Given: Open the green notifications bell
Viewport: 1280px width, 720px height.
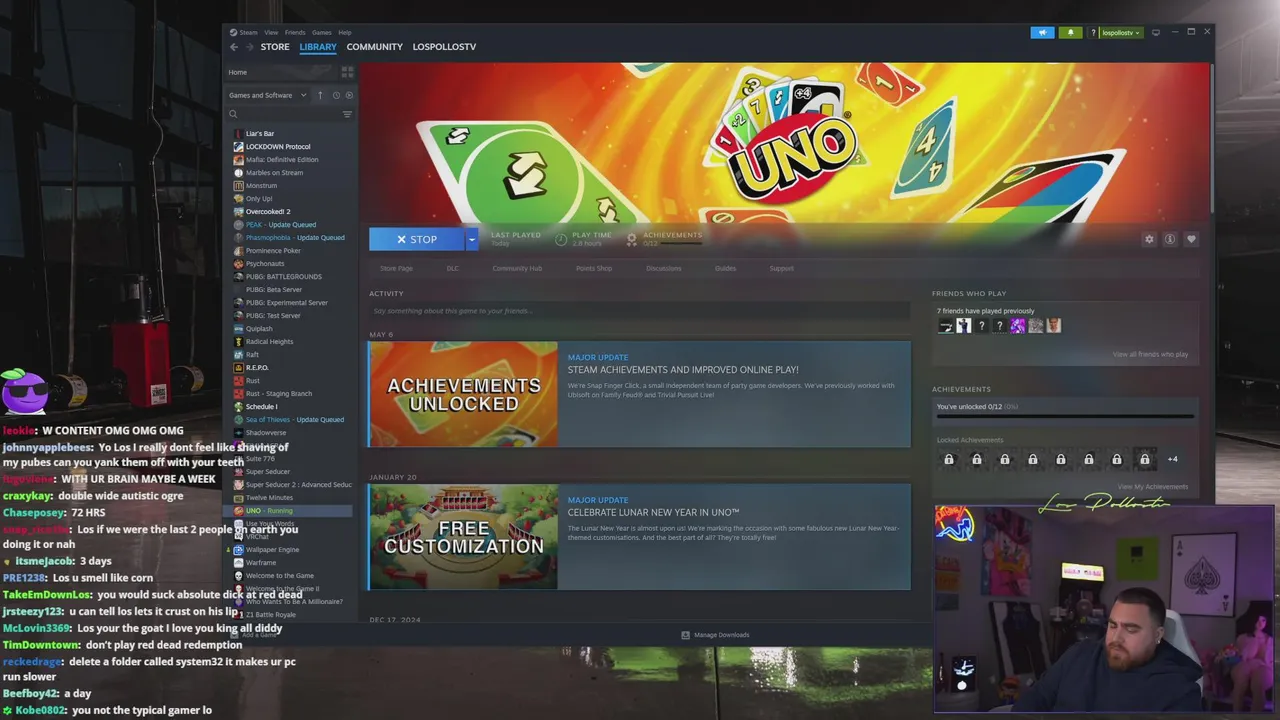Looking at the screenshot, I should [1070, 33].
